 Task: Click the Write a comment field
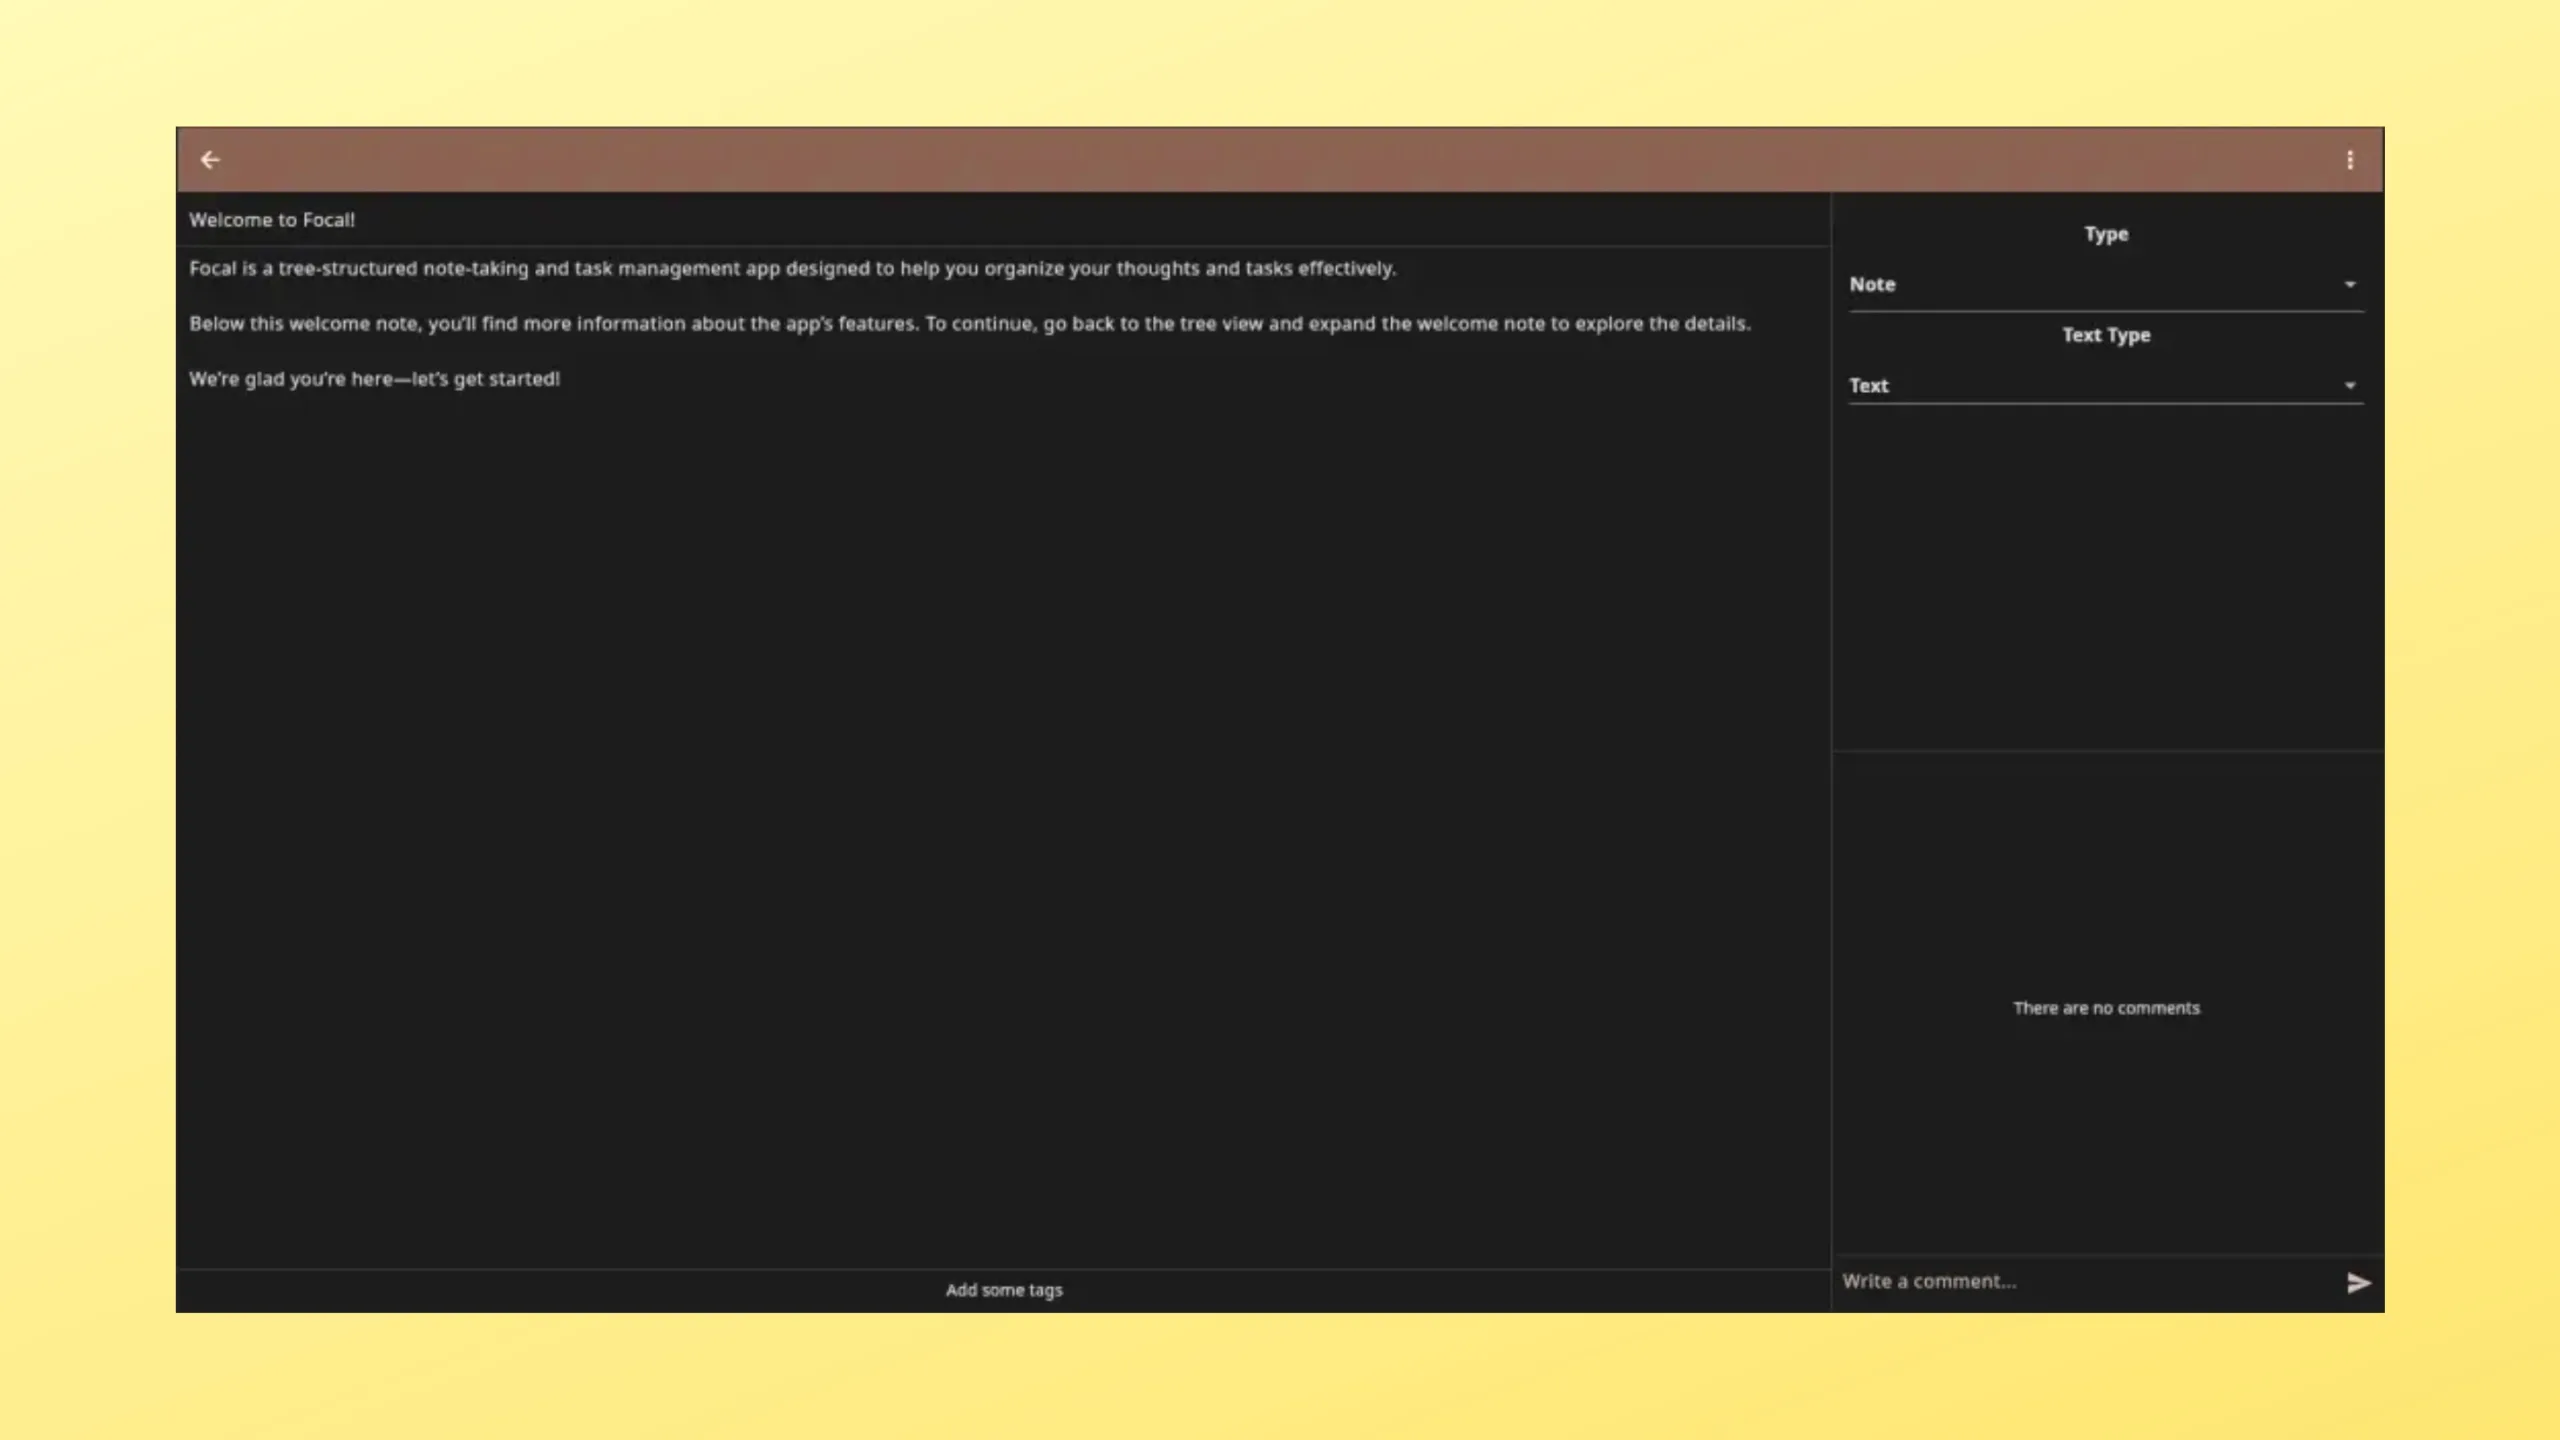(2090, 1282)
